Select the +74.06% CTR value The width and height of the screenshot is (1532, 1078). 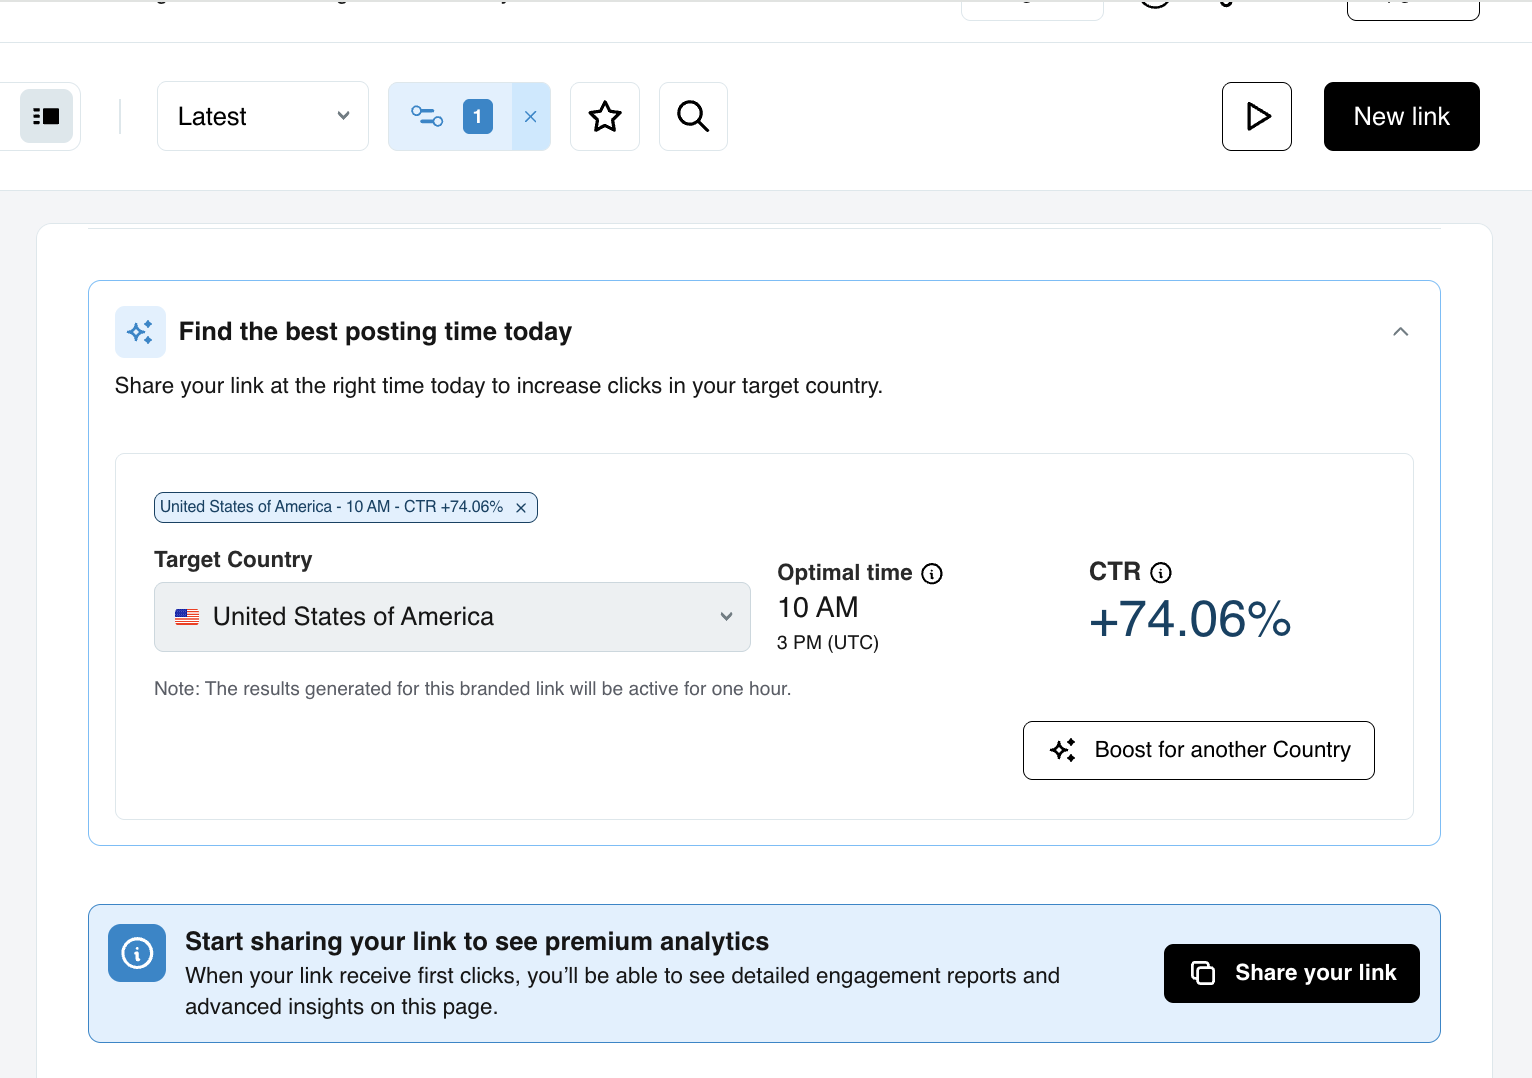click(1189, 620)
